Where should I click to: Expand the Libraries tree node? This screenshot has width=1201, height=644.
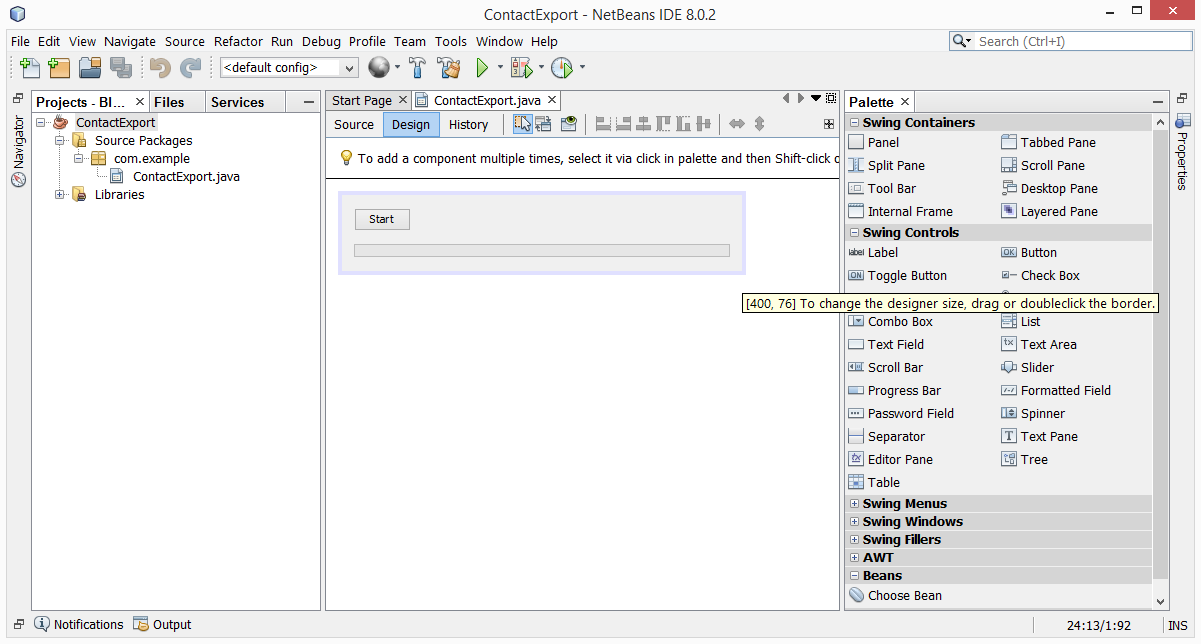tap(60, 195)
